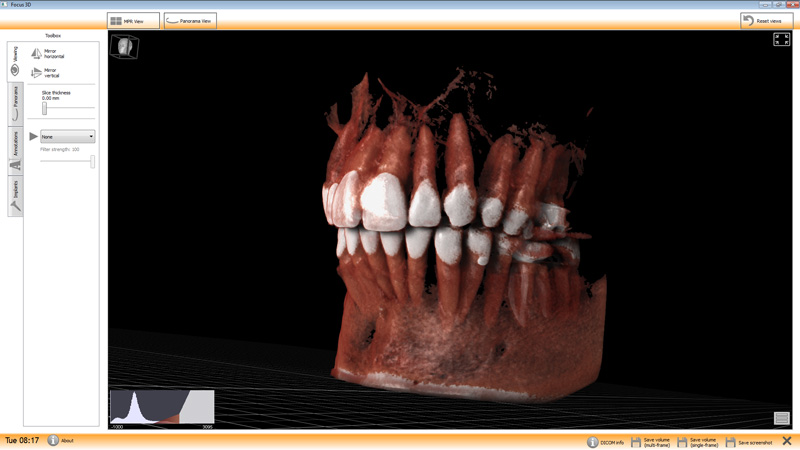
Task: Open the layout icon in viewport corner
Action: coord(781,418)
